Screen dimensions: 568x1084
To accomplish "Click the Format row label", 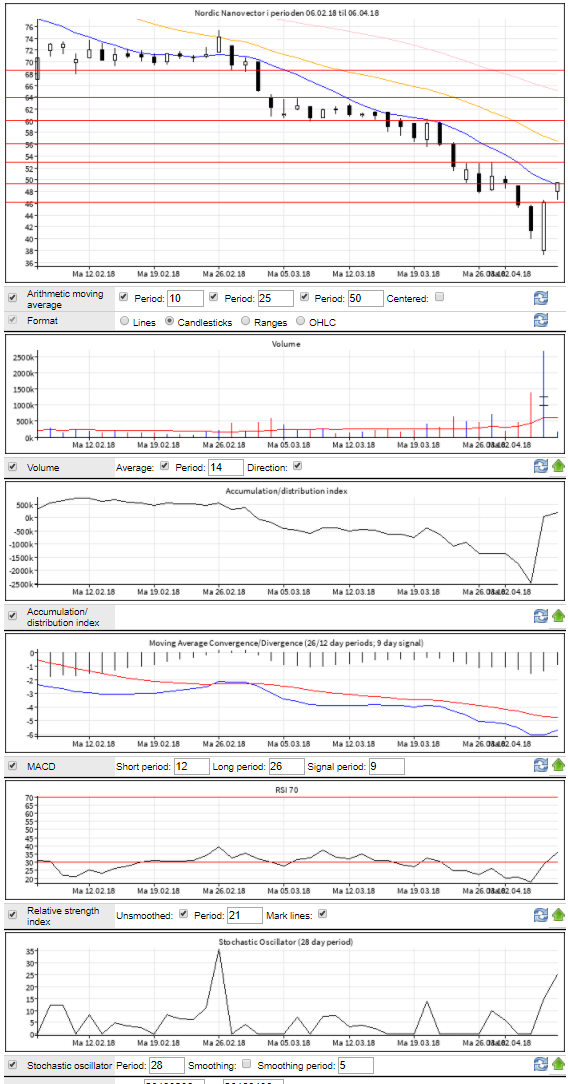I will 41,321.
